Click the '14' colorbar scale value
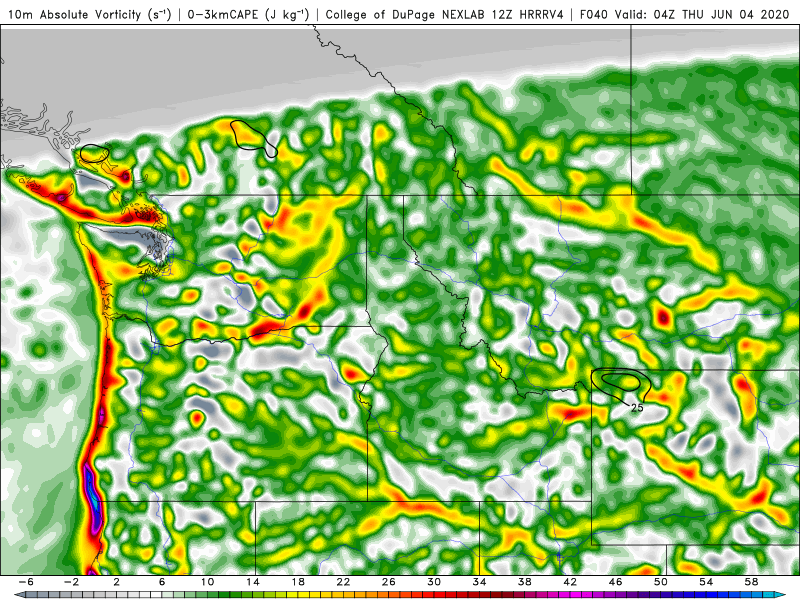The height and width of the screenshot is (600, 800). 253,582
